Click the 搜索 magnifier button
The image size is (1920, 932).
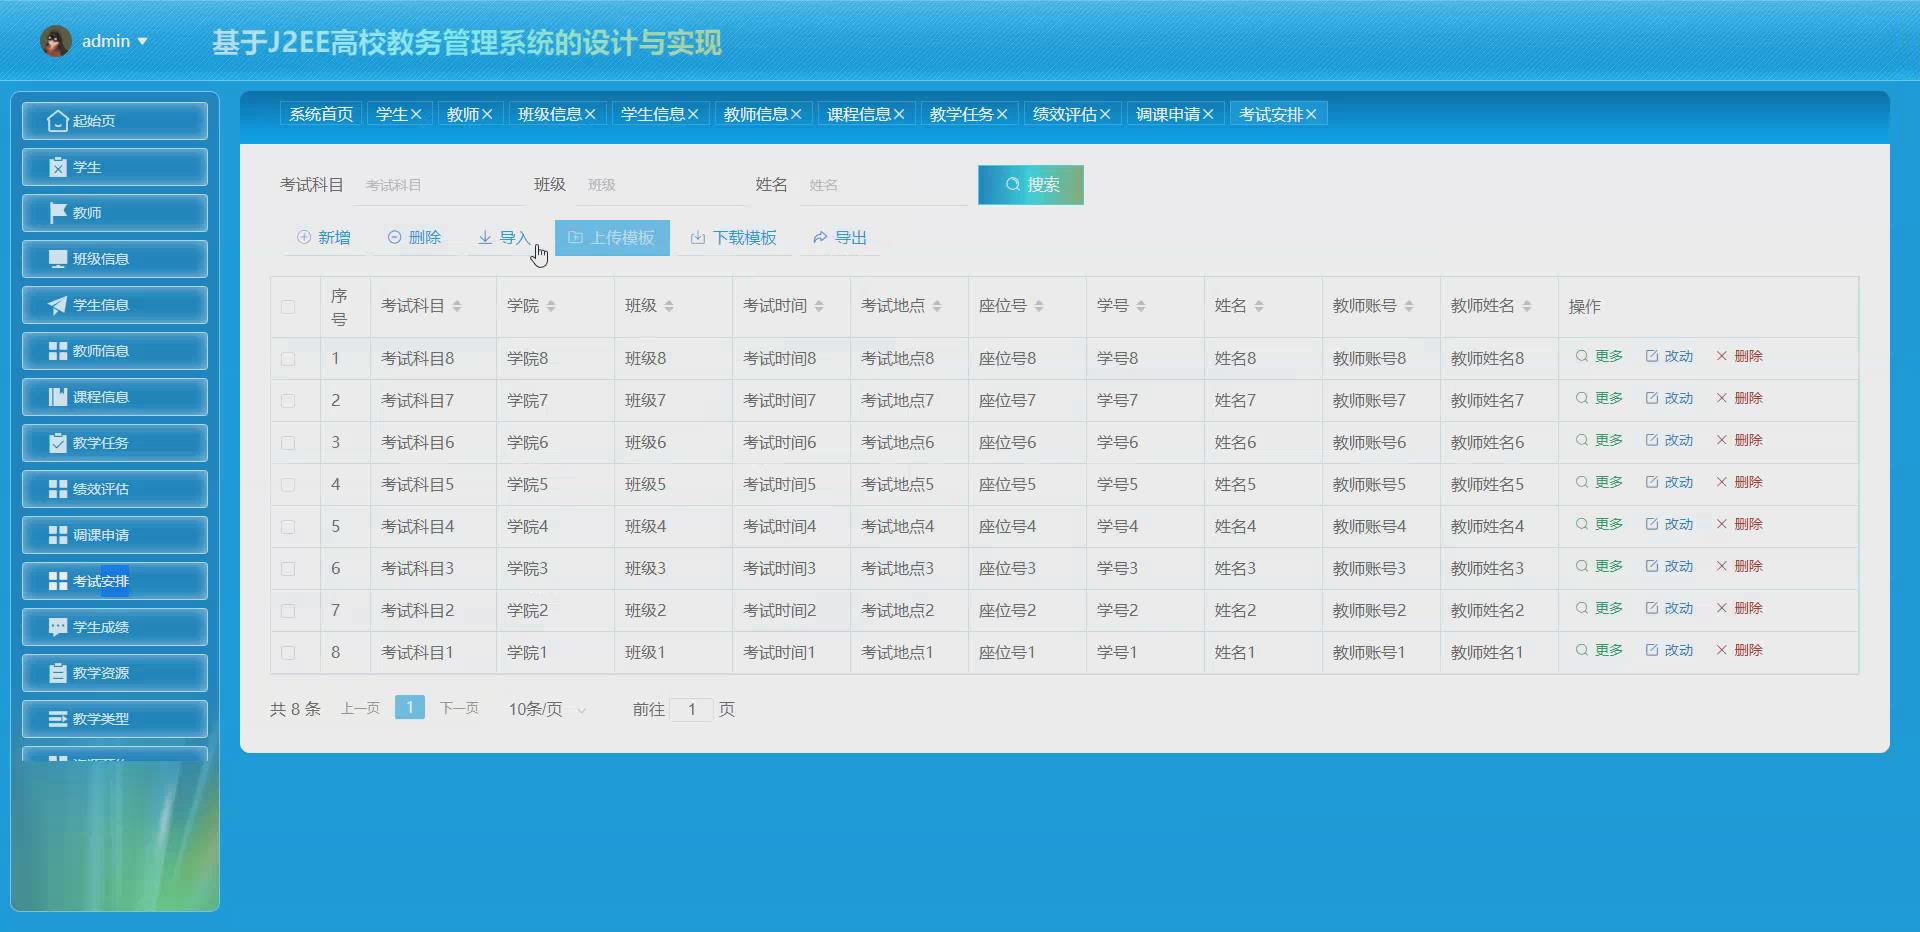(x=1030, y=185)
